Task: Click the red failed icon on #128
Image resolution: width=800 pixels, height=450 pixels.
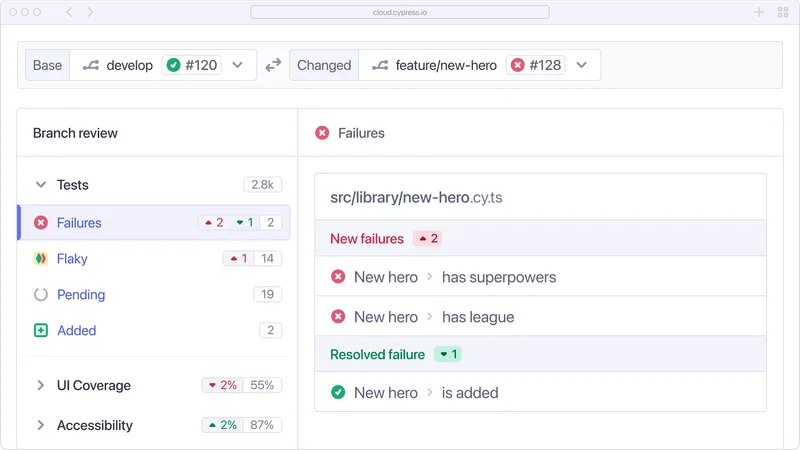Action: pyautogui.click(x=517, y=65)
